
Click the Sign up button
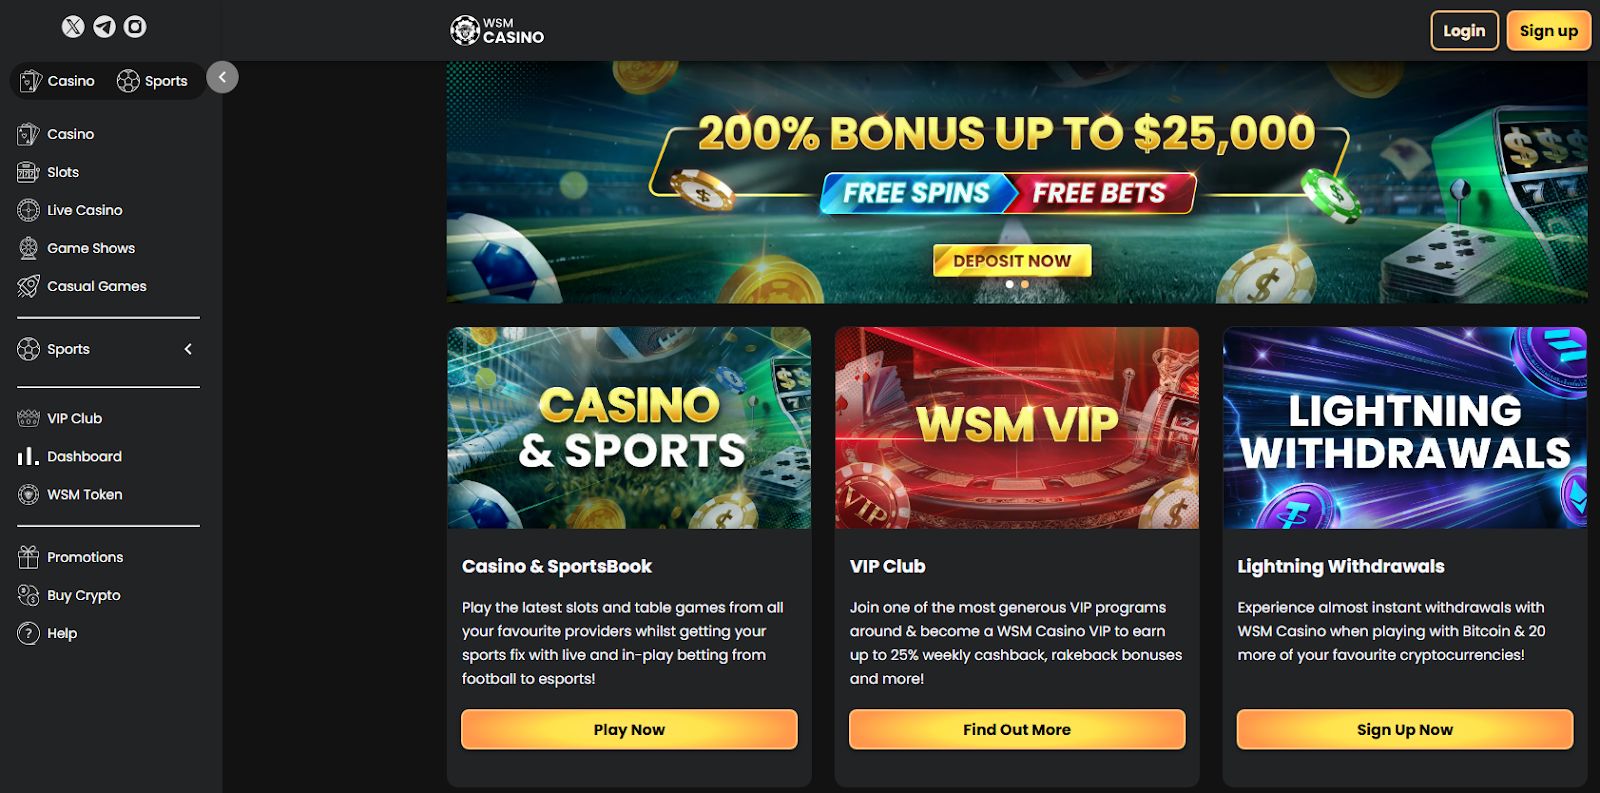(1548, 31)
